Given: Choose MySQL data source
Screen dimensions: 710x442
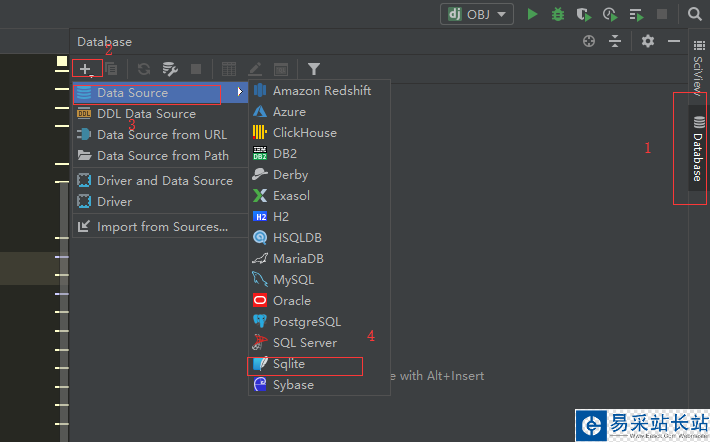Looking at the screenshot, I should (293, 280).
